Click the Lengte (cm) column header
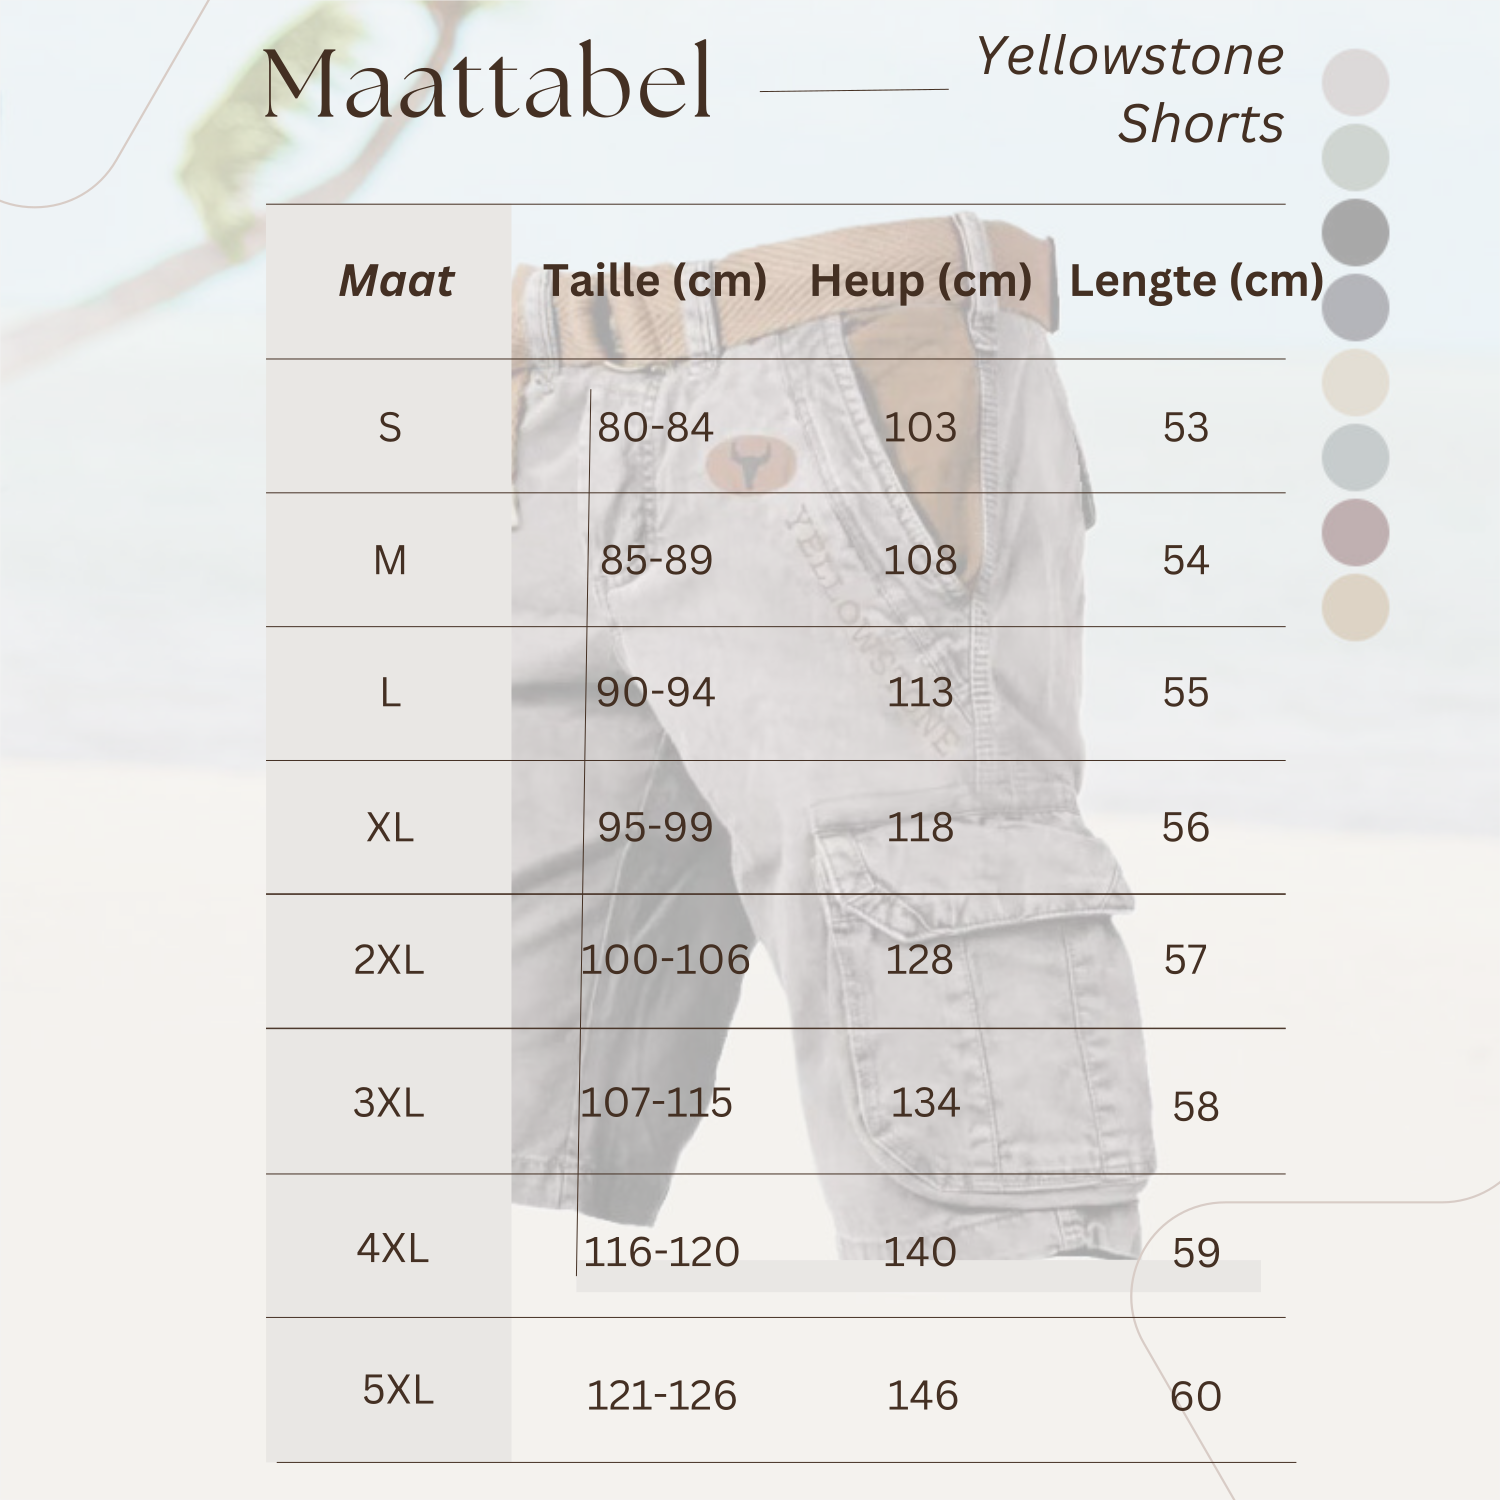This screenshot has height=1500, width=1500. pos(1196,281)
